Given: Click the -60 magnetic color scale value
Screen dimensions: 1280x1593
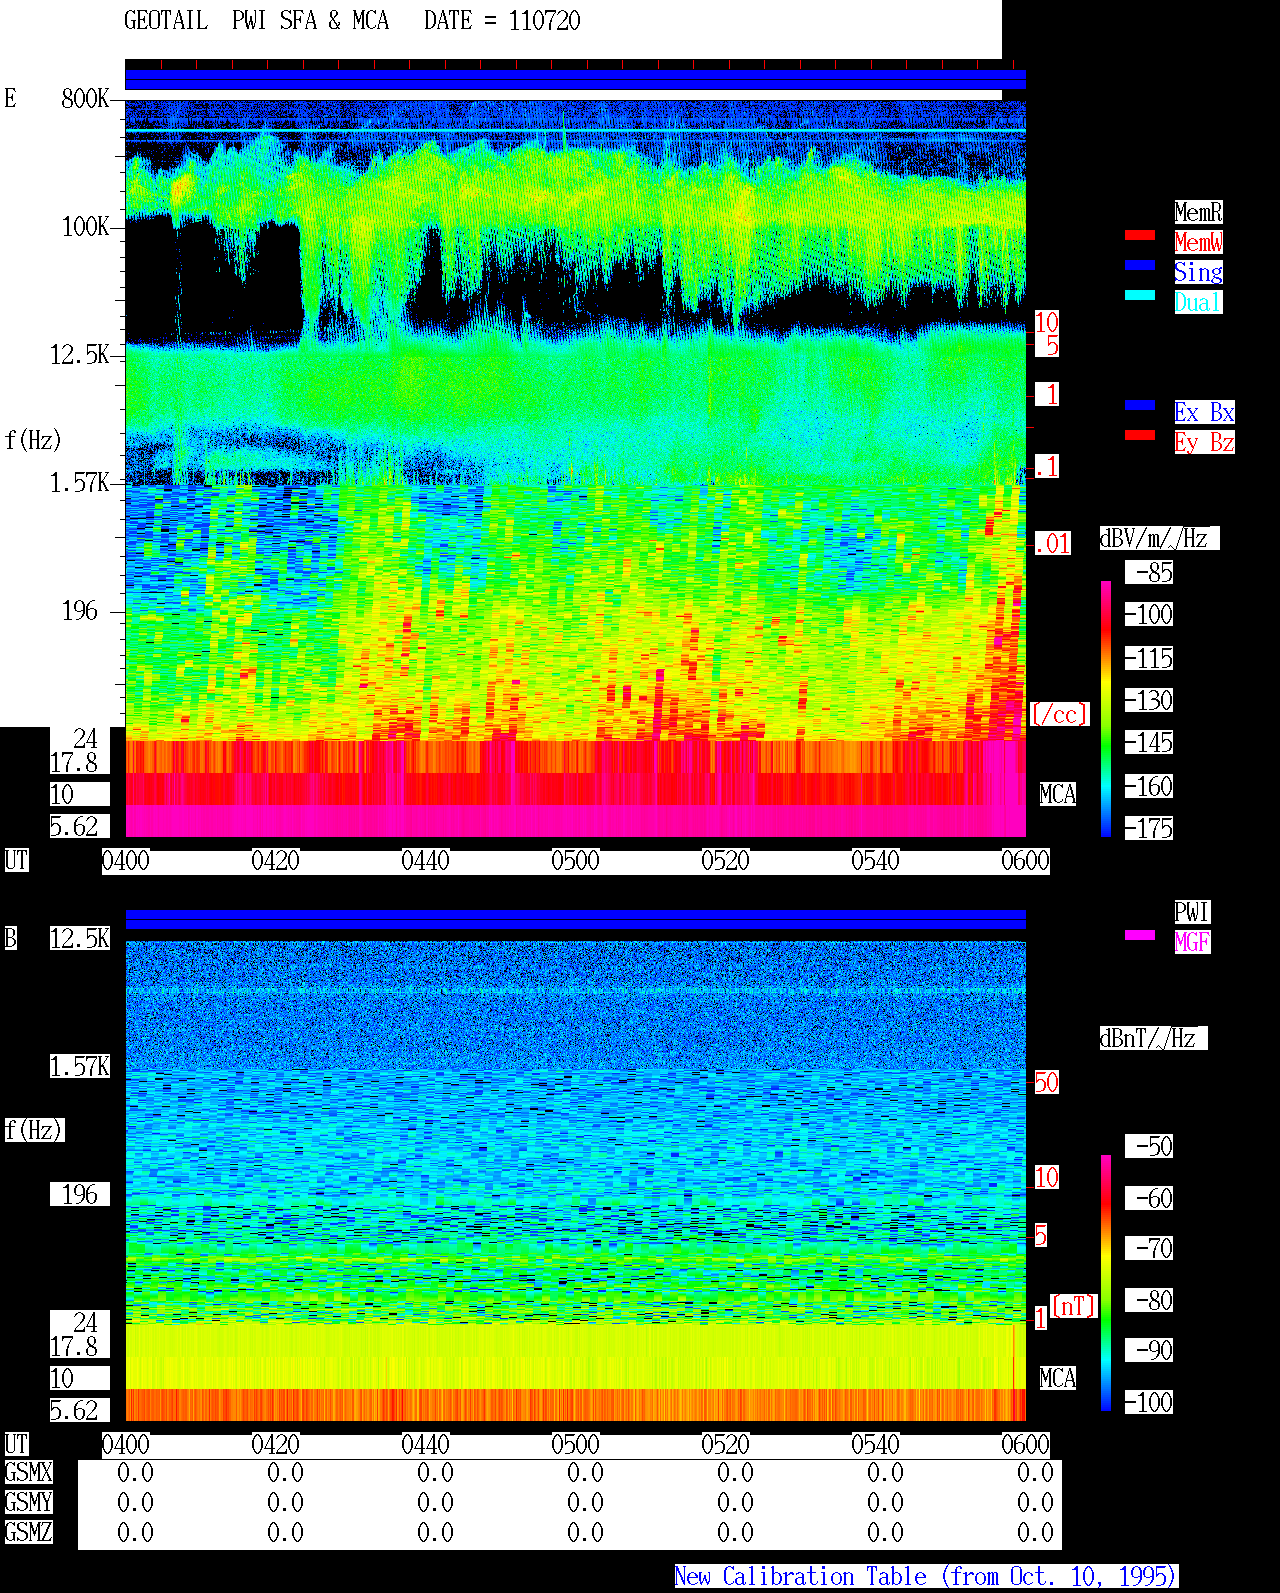Looking at the screenshot, I should click(1150, 1198).
